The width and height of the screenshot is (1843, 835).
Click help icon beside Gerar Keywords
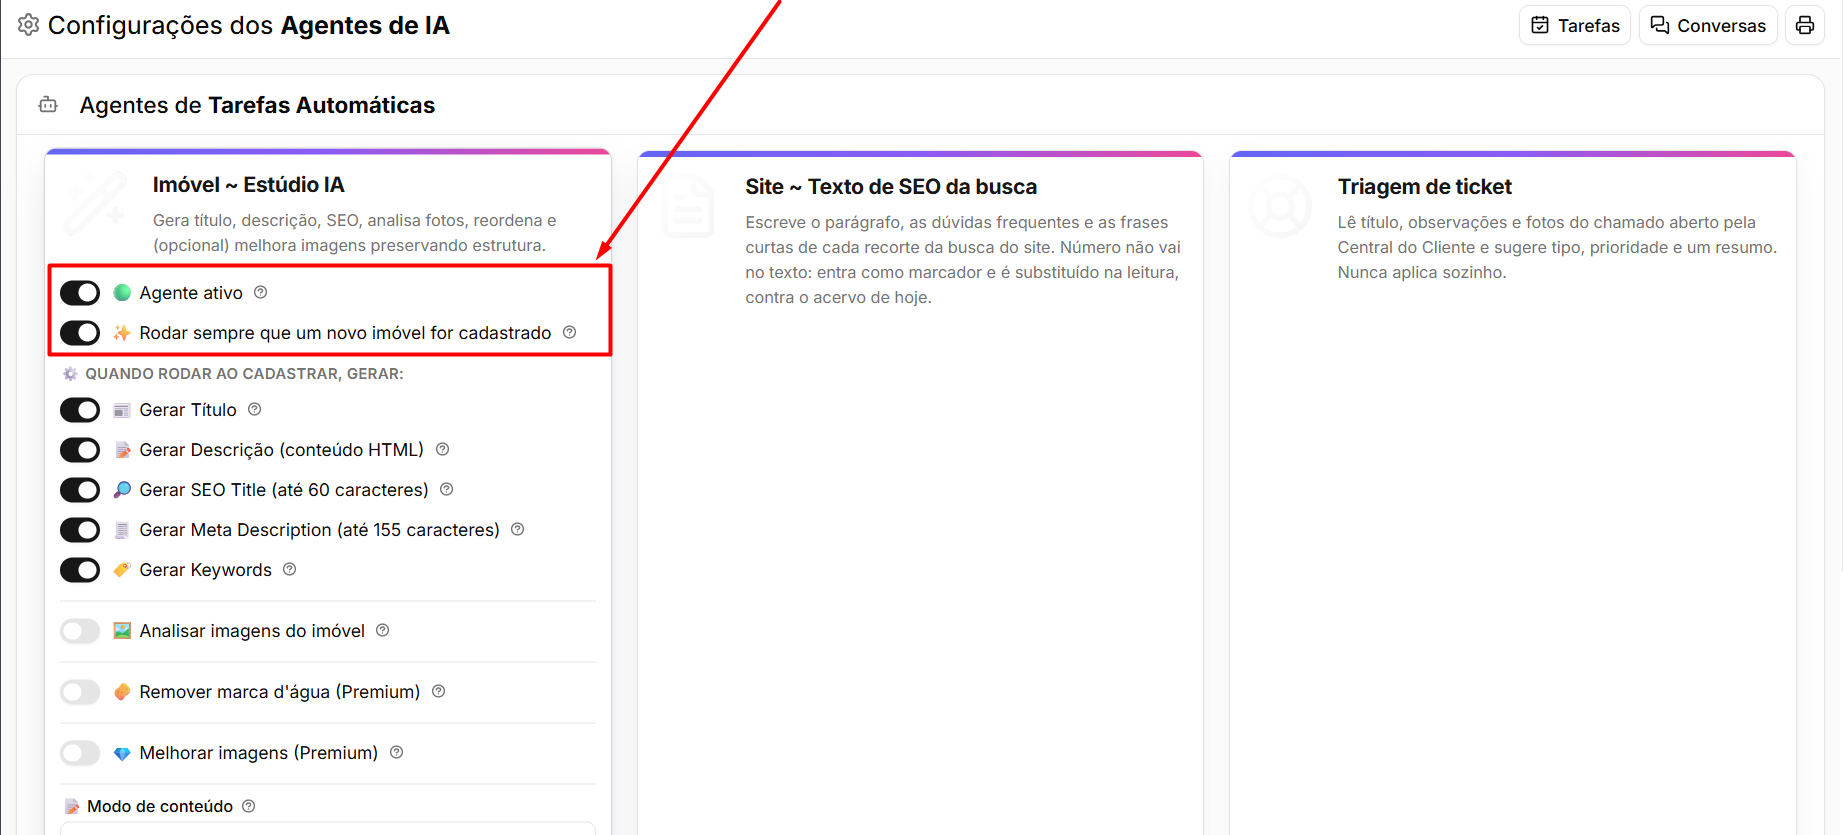[x=290, y=569]
